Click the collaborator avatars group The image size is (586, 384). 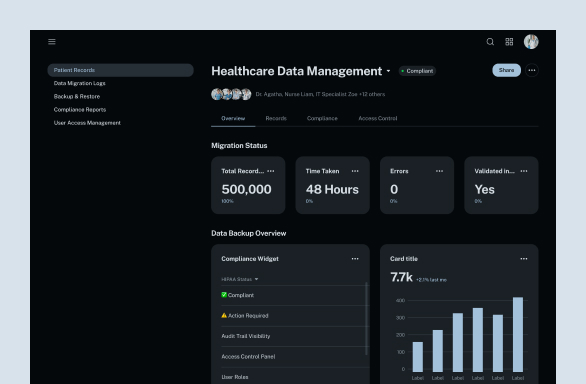pyautogui.click(x=231, y=94)
